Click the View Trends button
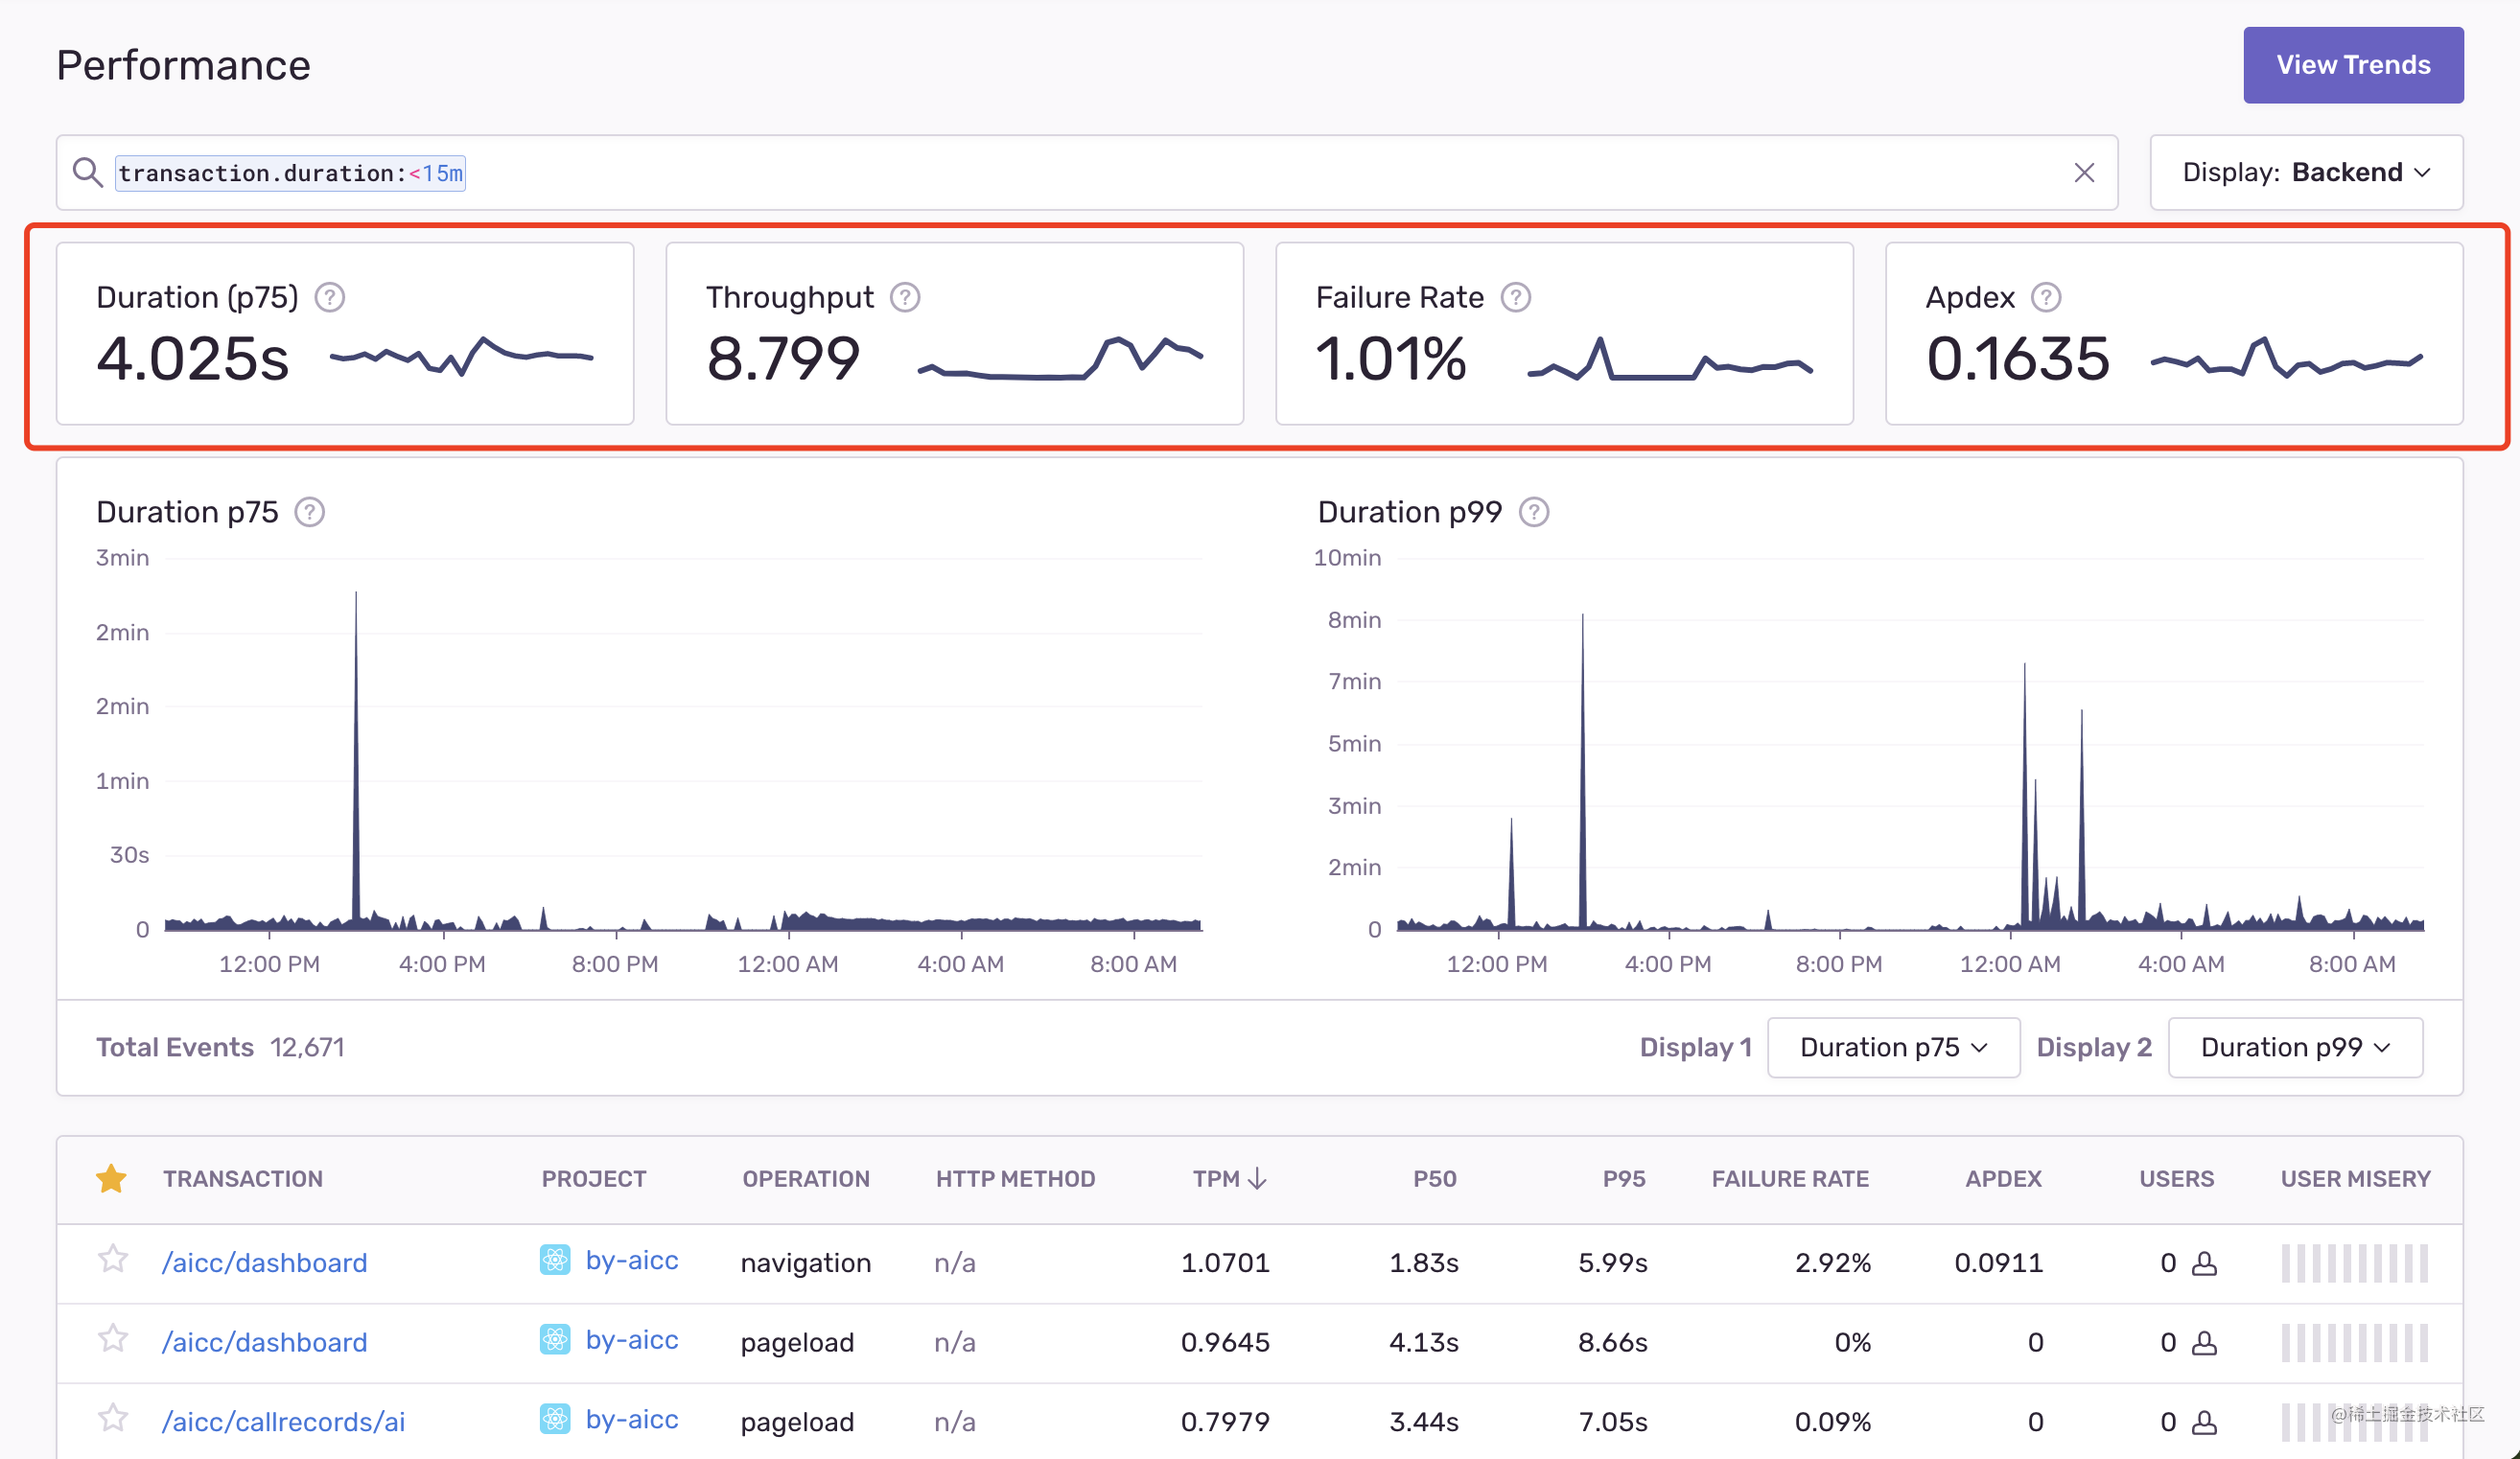 click(x=2353, y=65)
